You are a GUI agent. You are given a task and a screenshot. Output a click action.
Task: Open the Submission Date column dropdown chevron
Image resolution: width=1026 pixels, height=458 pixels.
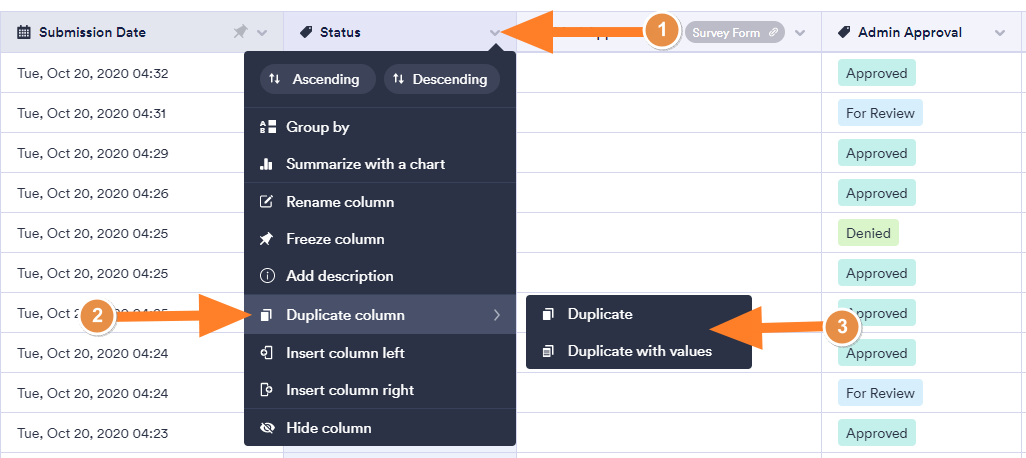[262, 33]
